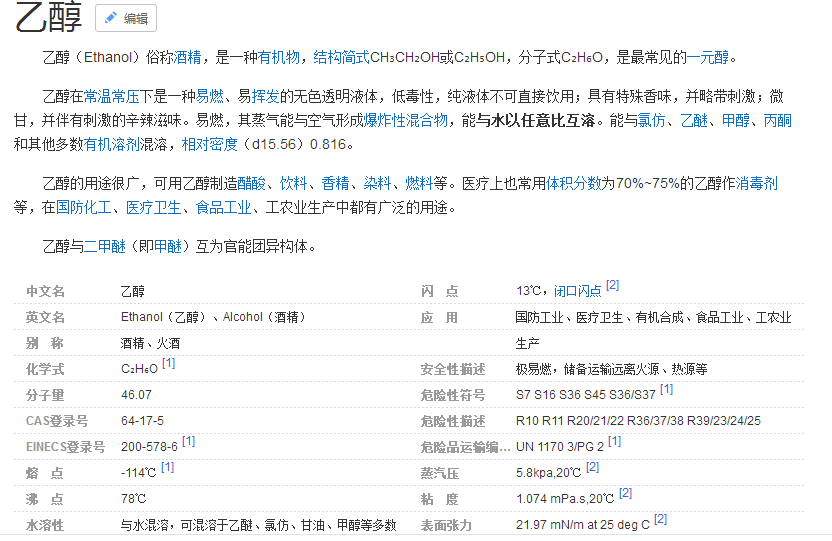Open the 有机溶剂 hyperlink
Screen dimensions: 832x541
pos(111,144)
